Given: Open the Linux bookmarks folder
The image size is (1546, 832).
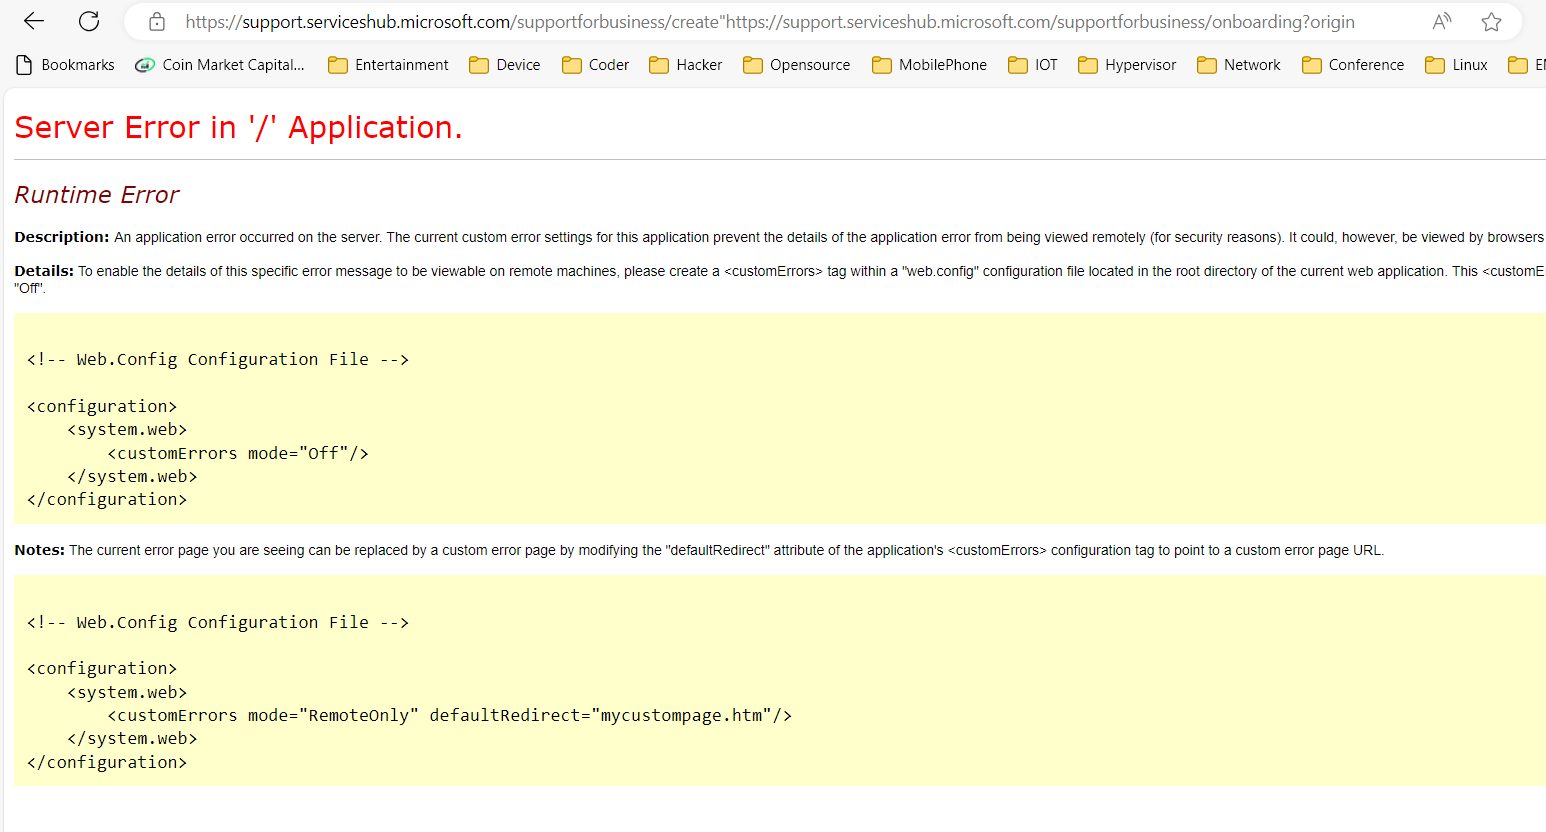Looking at the screenshot, I should pyautogui.click(x=1457, y=65).
